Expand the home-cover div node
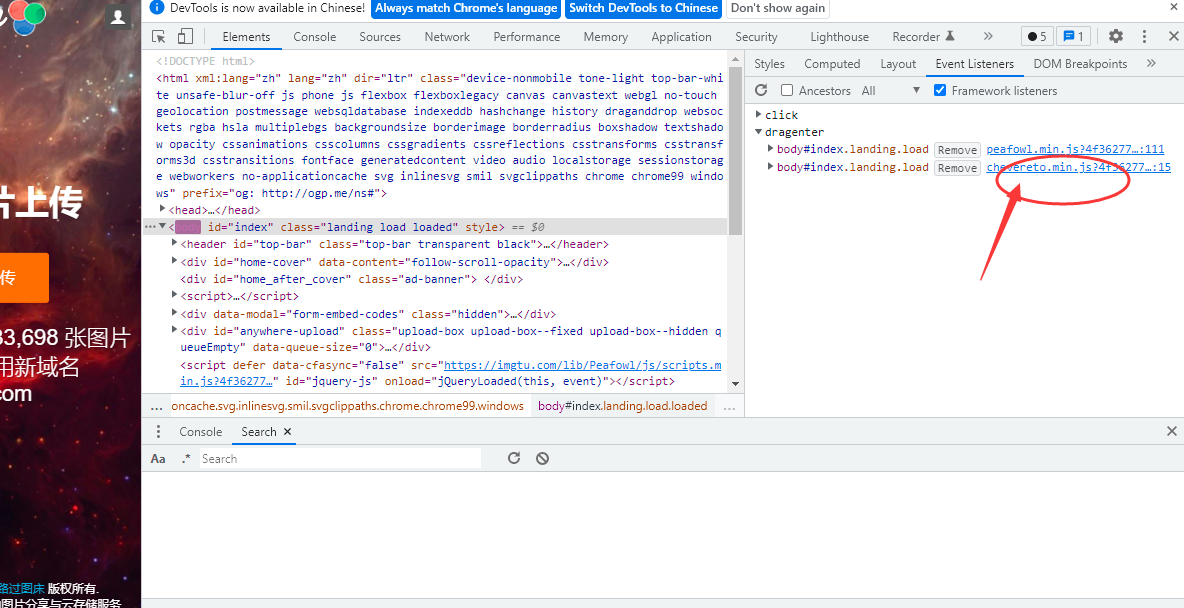This screenshot has width=1184, height=608. (175, 261)
